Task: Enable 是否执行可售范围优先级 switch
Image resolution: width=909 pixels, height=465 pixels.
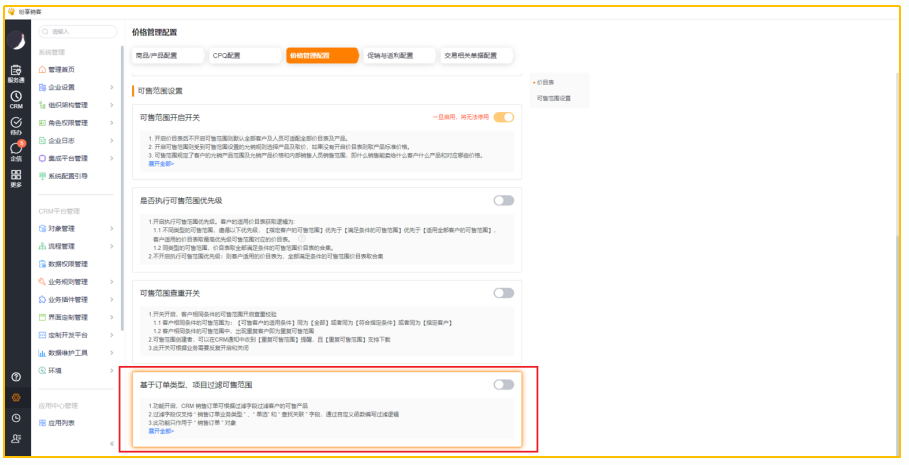Action: (504, 201)
